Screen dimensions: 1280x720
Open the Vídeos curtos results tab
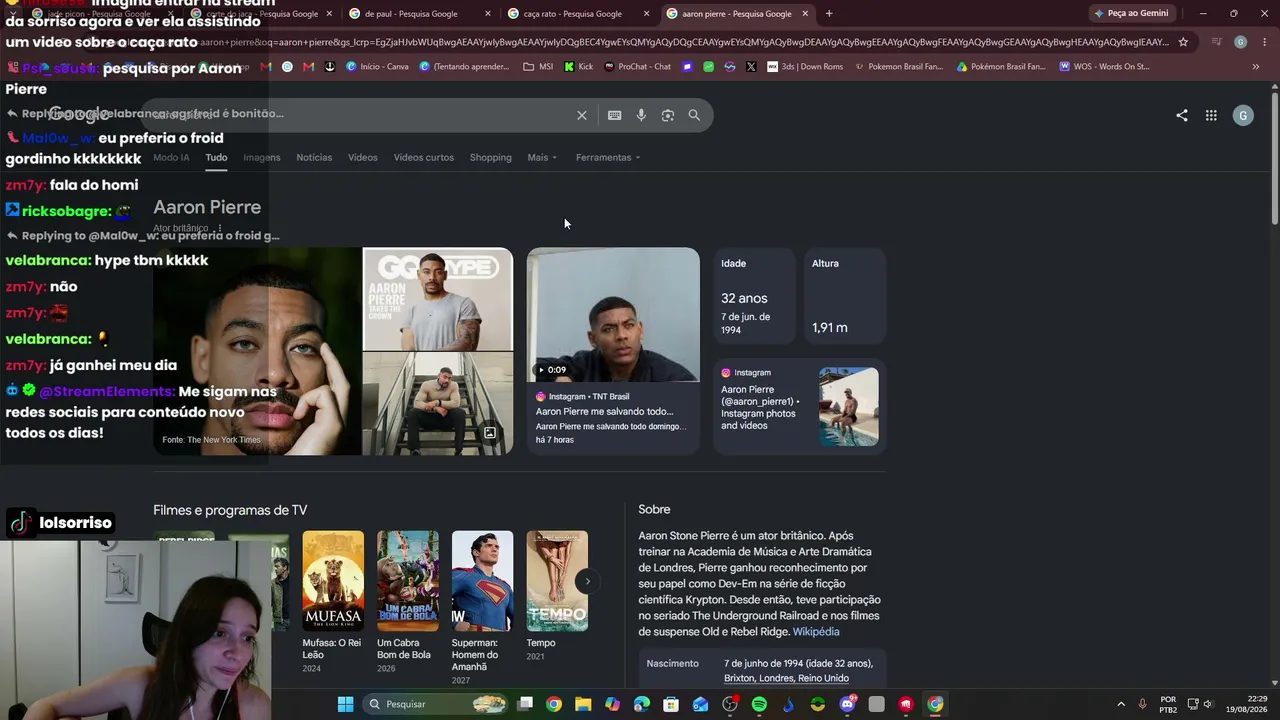tap(424, 157)
